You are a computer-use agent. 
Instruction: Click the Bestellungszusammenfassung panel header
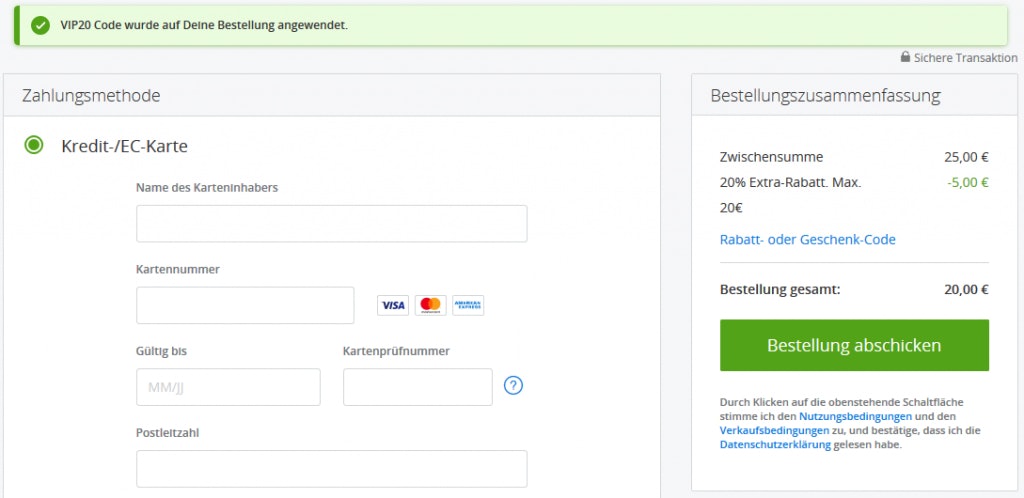point(825,96)
